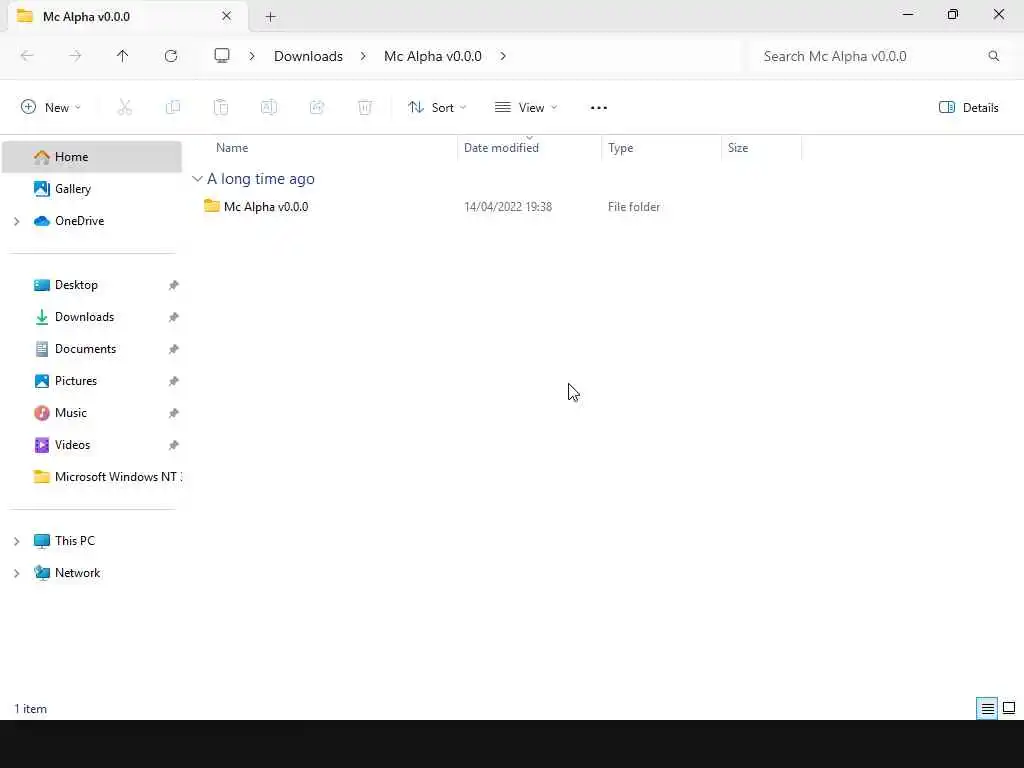
Task: Click the pin icon next to Documents
Action: point(174,349)
